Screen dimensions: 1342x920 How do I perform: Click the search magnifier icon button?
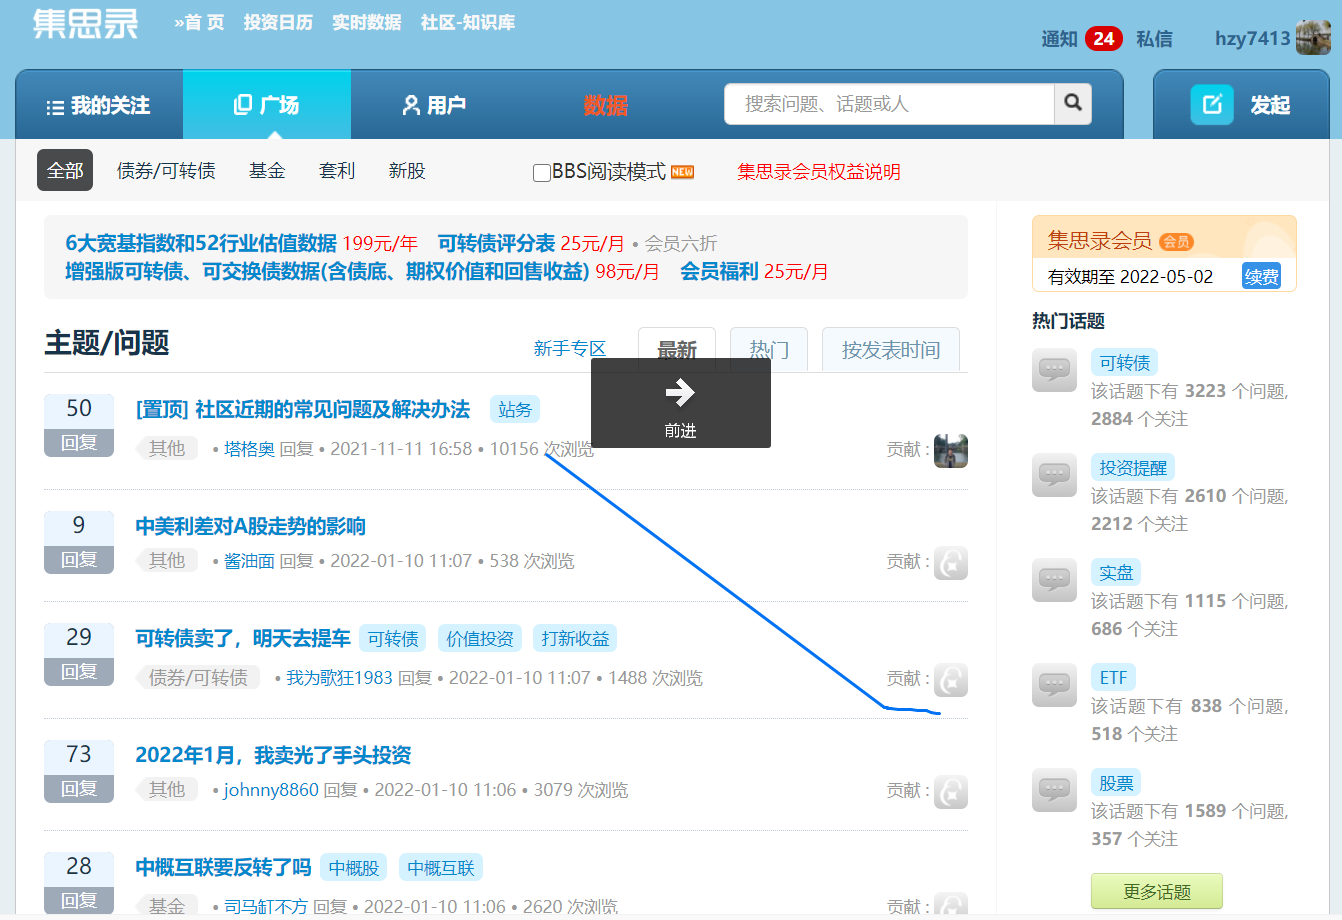1073,103
